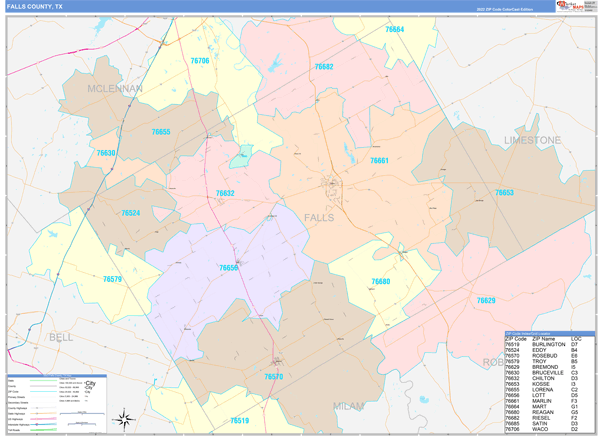Screen dimensions: 600x436
Task: Click the FALLS county name label
Action: pos(319,217)
